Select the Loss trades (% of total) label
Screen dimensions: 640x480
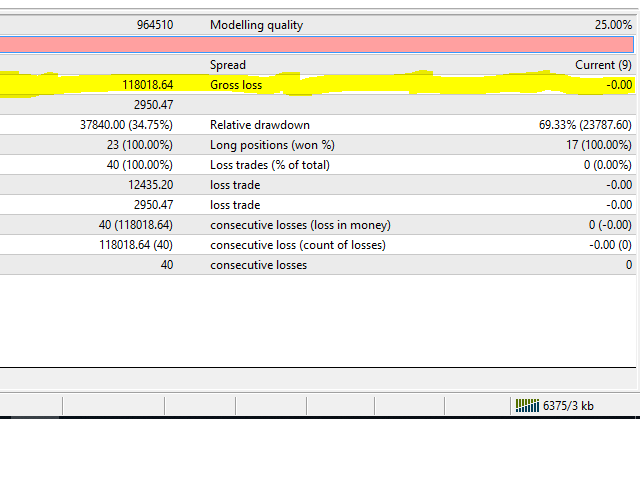(x=269, y=165)
